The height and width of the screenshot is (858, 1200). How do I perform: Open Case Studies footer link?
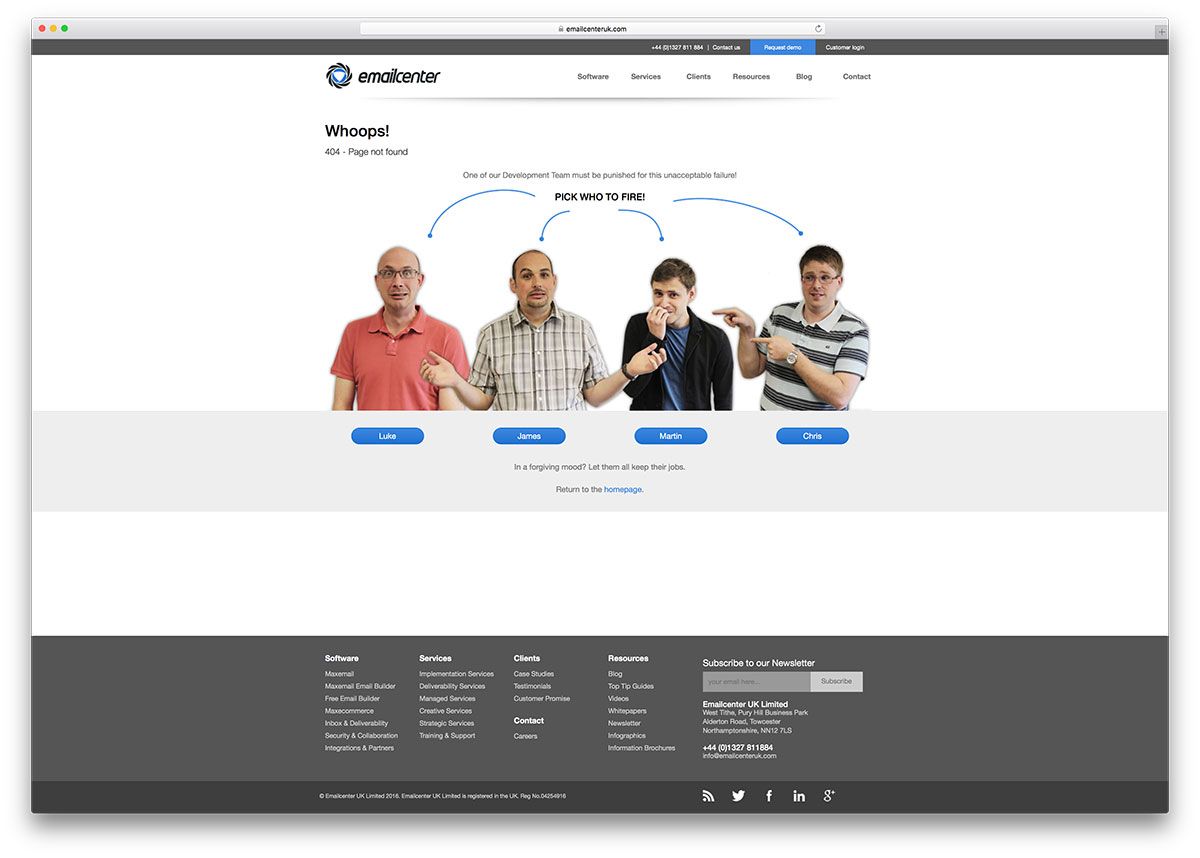[x=534, y=674]
